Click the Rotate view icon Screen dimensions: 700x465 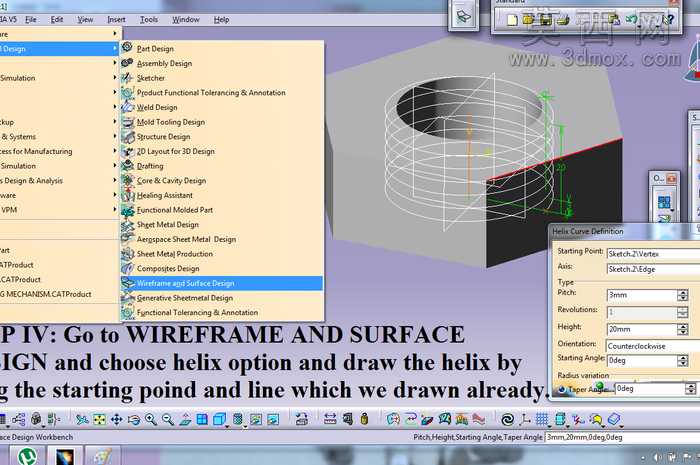pyautogui.click(x=133, y=419)
